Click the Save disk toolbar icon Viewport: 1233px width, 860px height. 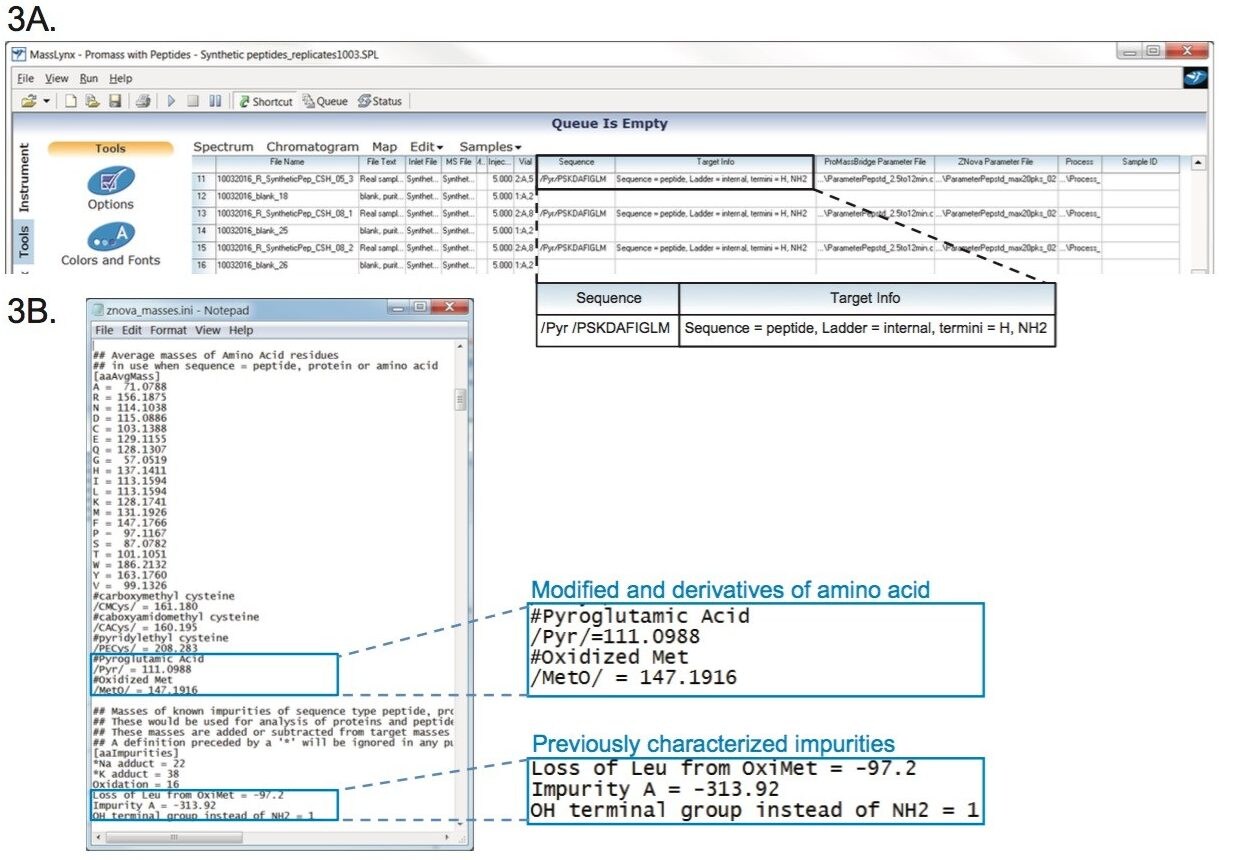[x=114, y=101]
